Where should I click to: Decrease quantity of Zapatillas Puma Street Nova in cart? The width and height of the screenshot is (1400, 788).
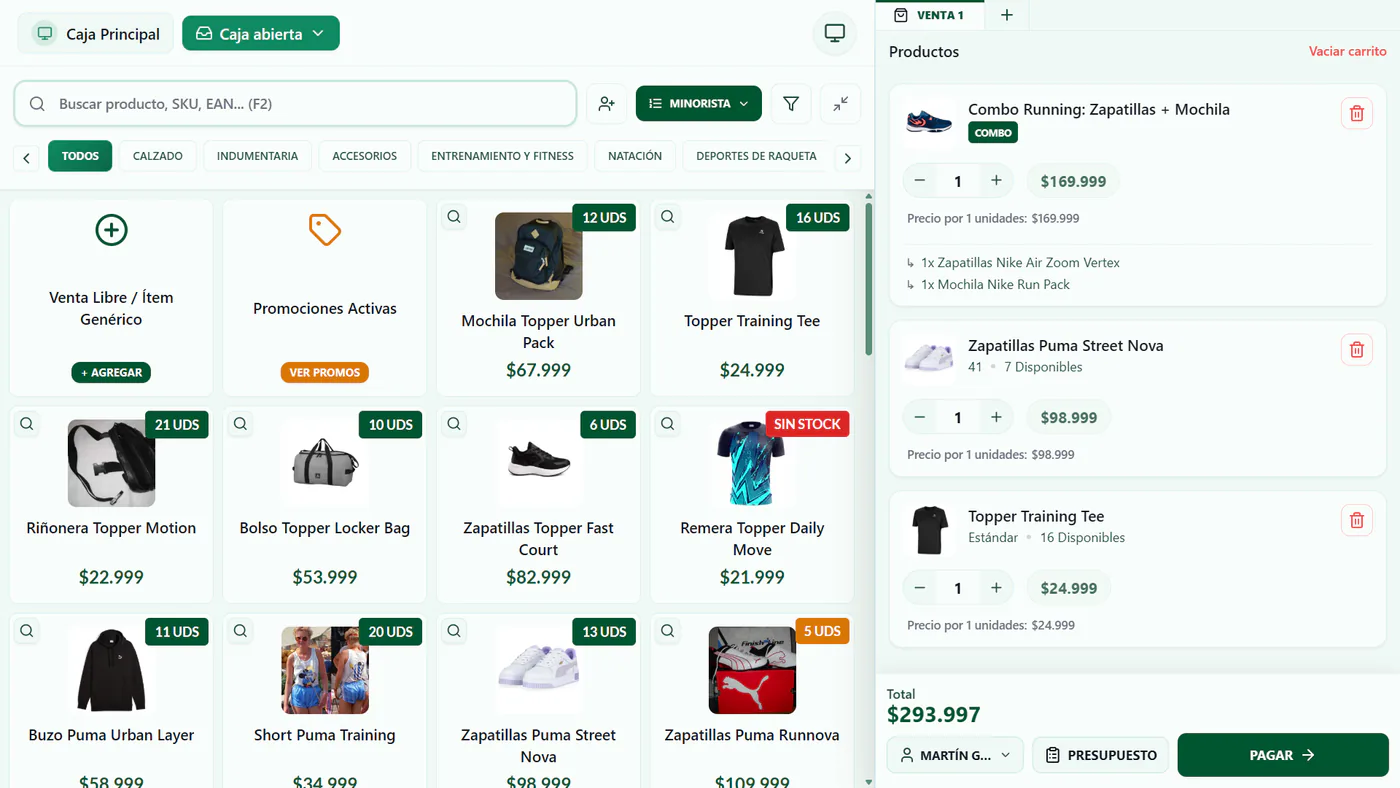[x=920, y=417]
